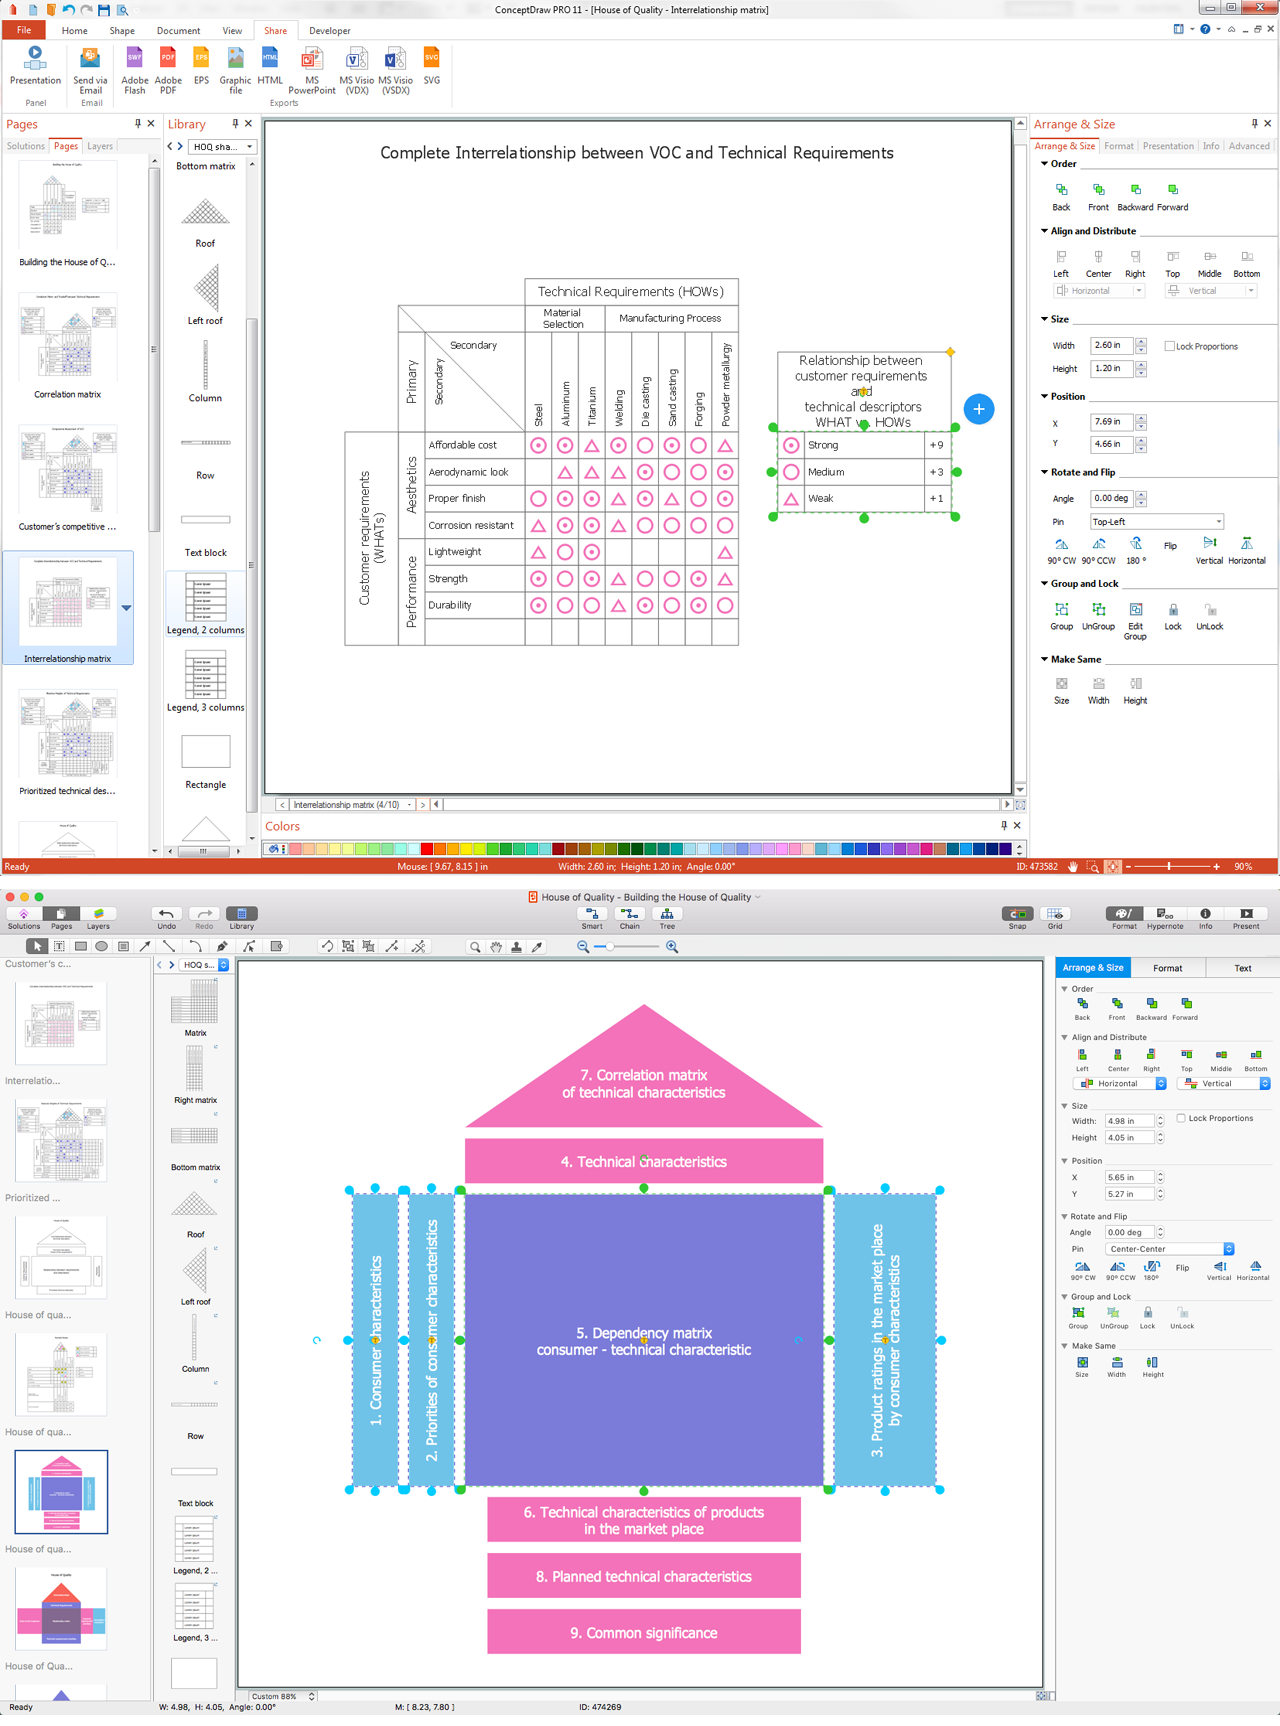Open Pin dropdown showing Top-Left
This screenshot has height=1726, width=1280.
[x=1156, y=521]
